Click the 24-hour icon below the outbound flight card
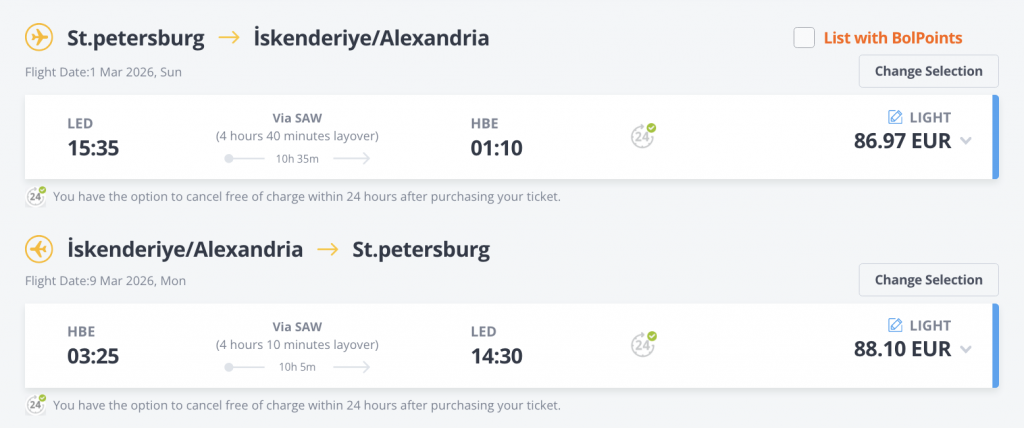 tap(36, 196)
